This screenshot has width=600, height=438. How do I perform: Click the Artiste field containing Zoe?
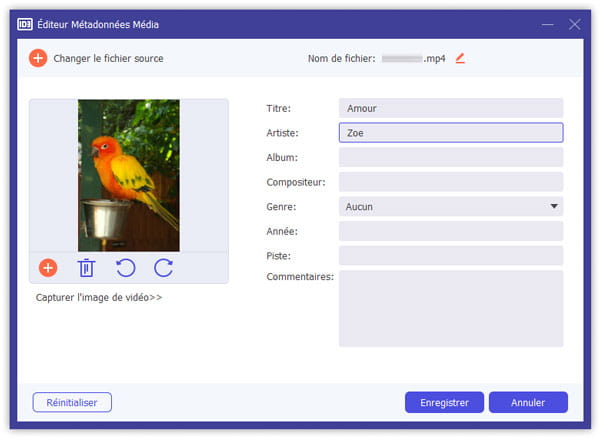tap(450, 132)
